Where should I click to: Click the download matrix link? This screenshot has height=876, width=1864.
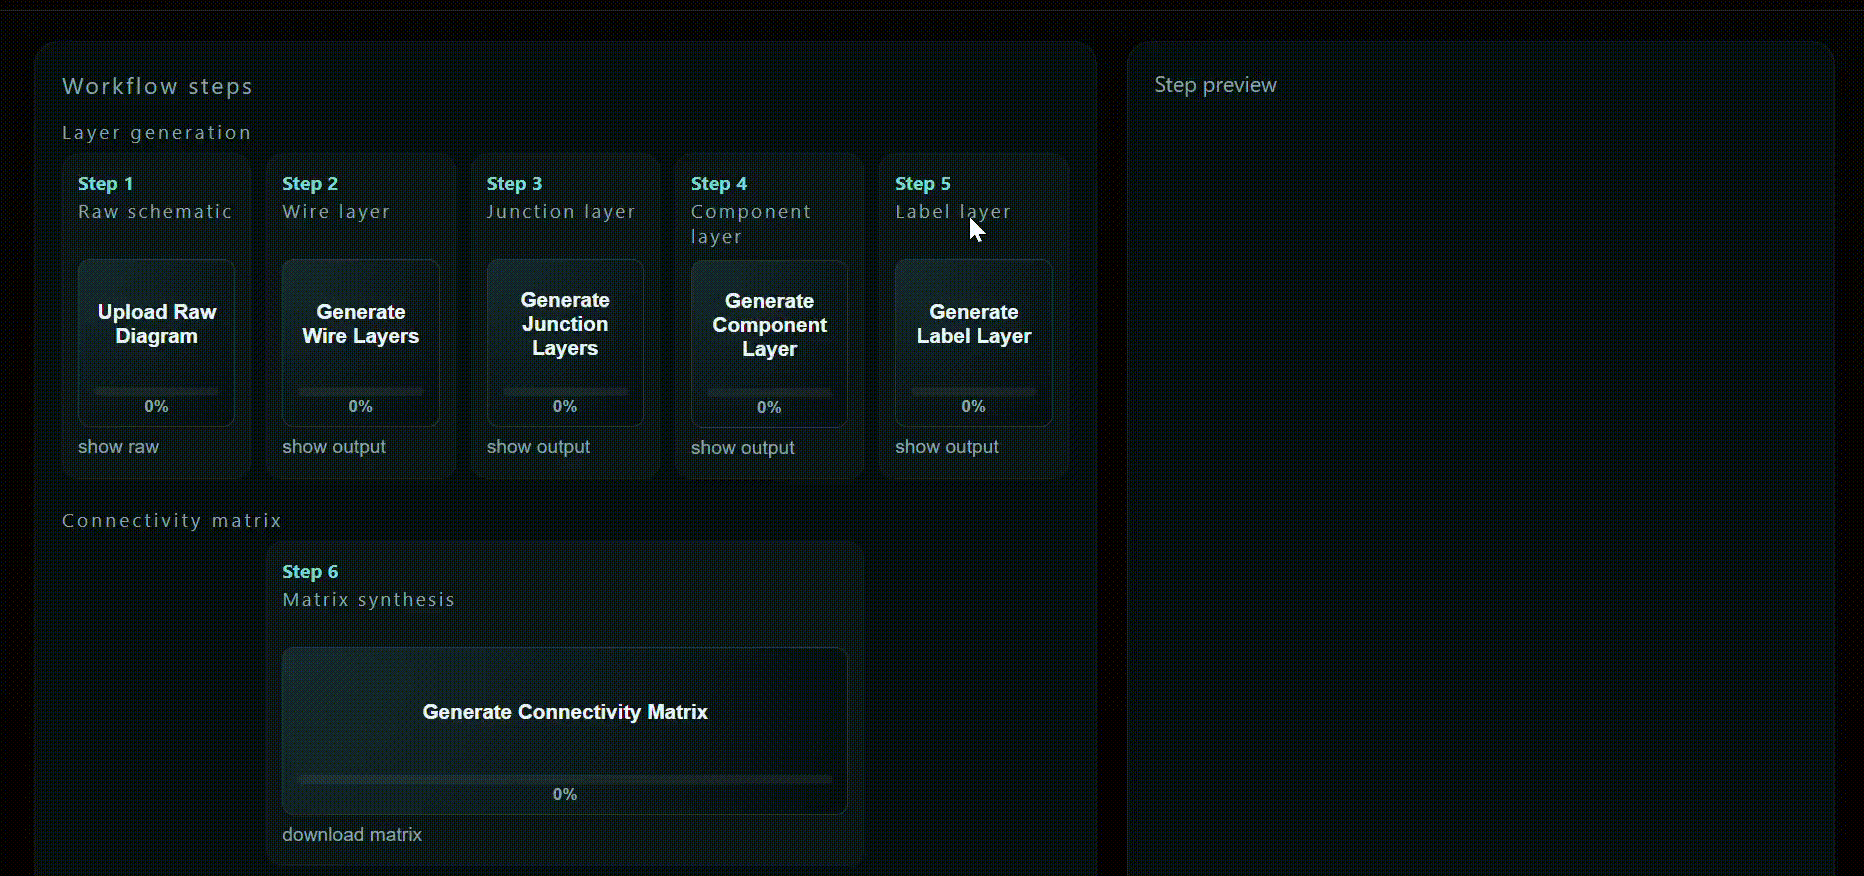point(352,835)
